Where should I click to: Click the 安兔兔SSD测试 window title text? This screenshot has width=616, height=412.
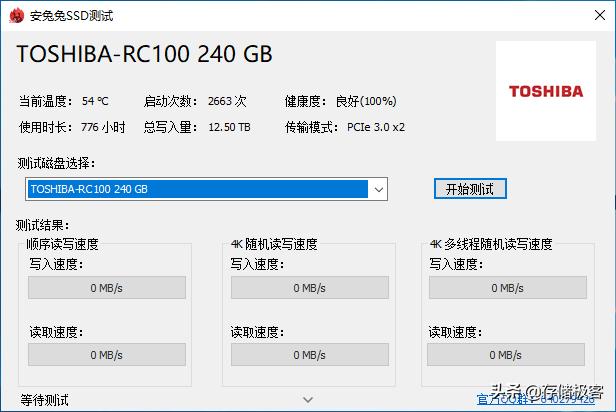click(72, 16)
